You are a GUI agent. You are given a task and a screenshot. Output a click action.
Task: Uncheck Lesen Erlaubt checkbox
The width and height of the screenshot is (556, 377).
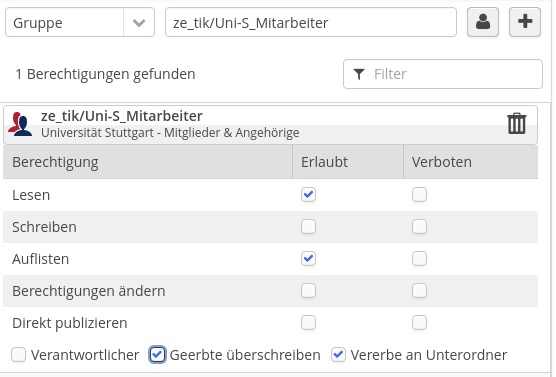tap(308, 194)
